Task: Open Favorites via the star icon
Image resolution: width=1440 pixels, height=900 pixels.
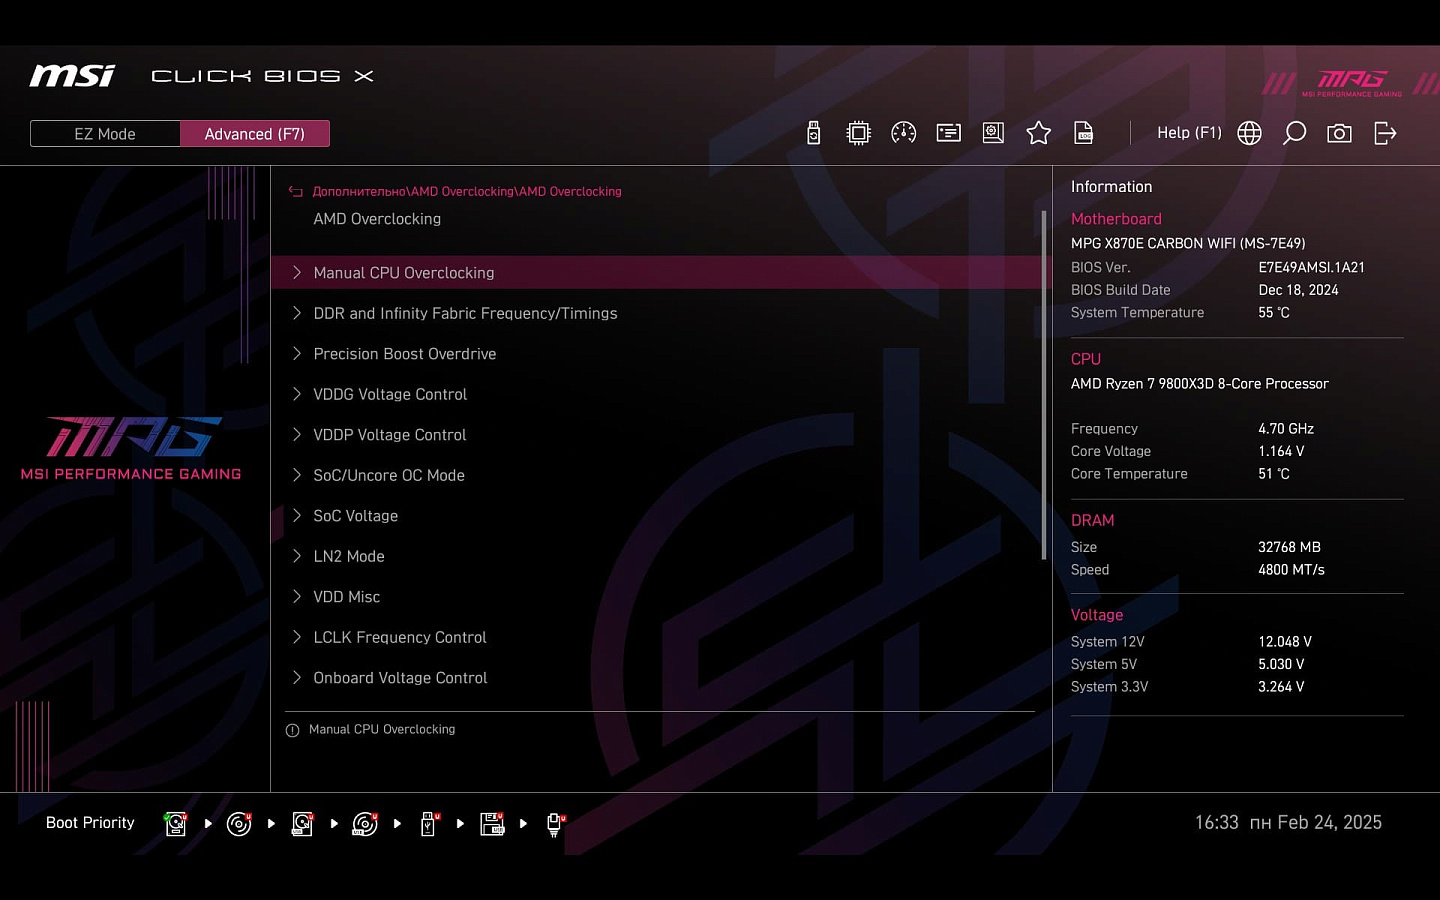Action: [1038, 133]
